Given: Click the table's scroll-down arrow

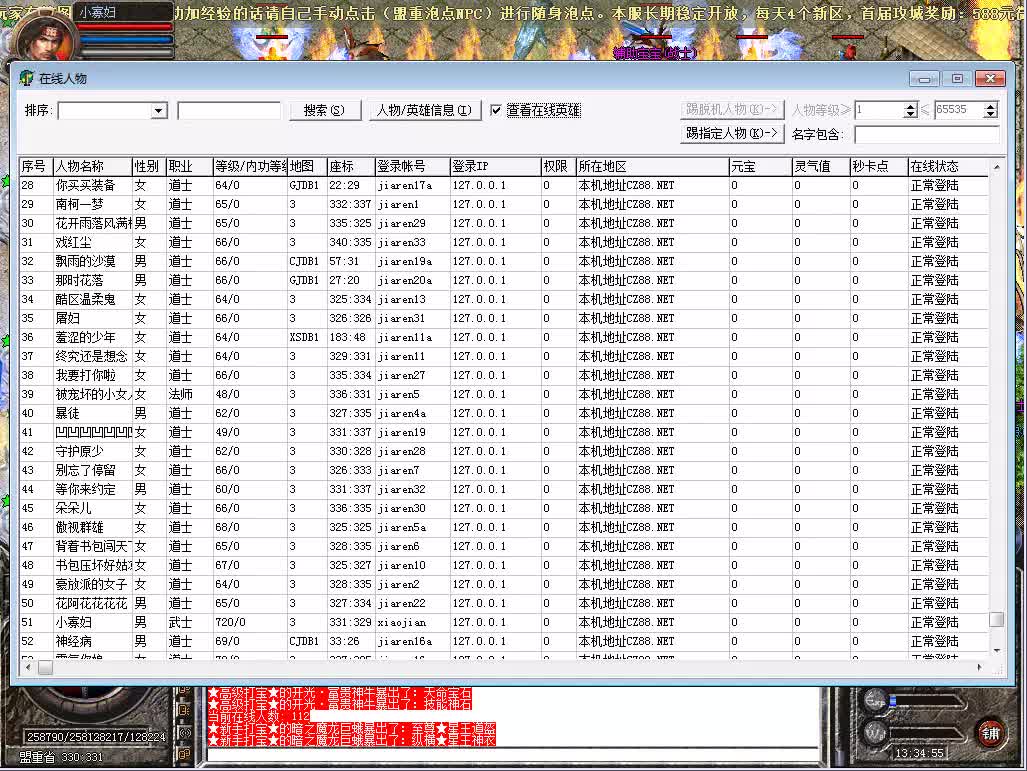Looking at the screenshot, I should (996, 649).
